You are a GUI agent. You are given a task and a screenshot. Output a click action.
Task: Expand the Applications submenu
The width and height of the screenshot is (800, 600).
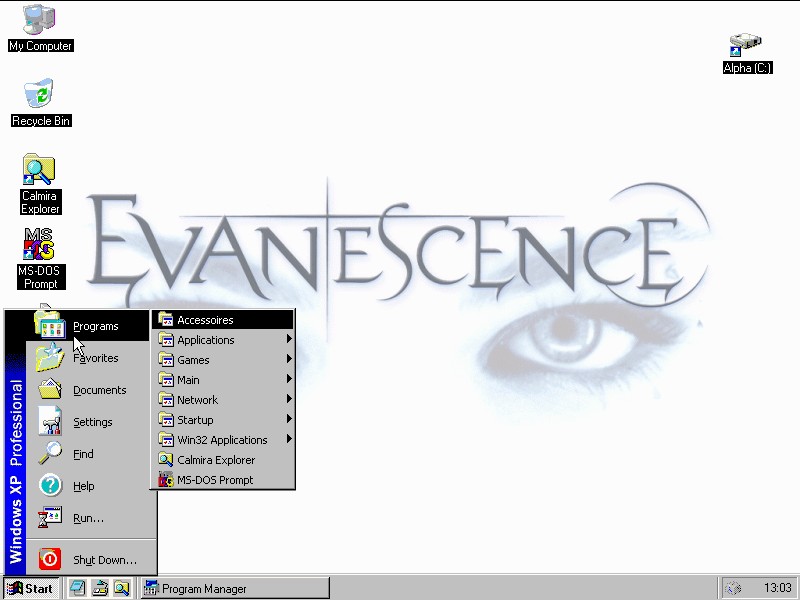205,340
